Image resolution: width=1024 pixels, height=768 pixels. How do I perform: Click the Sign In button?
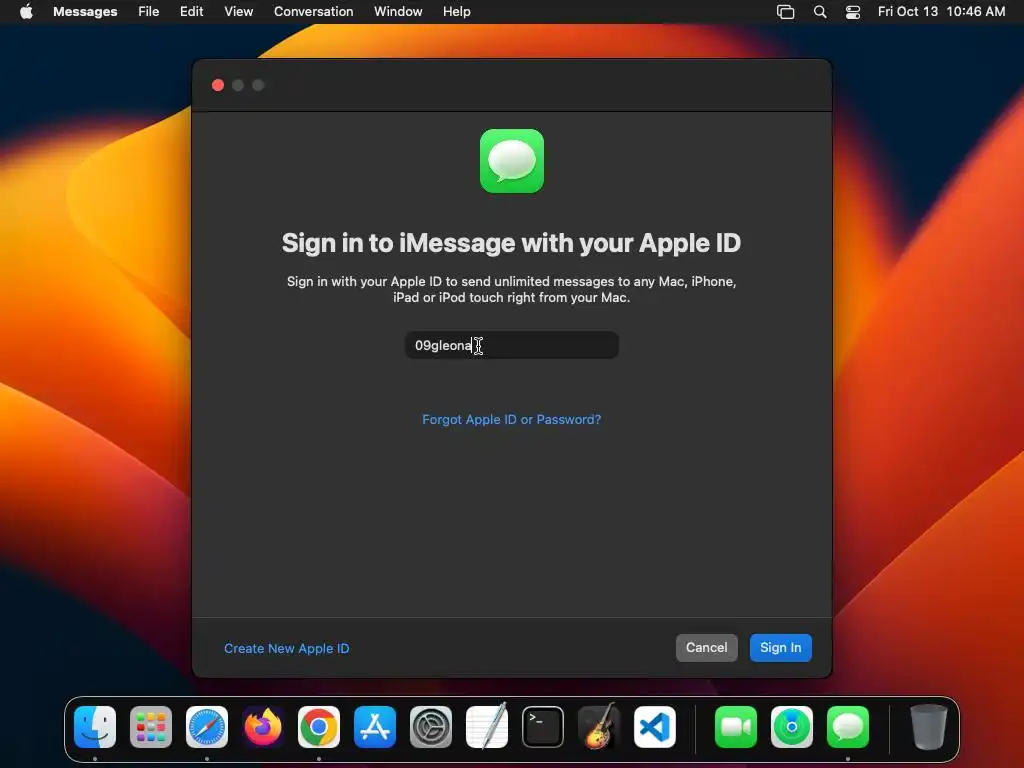(780, 647)
